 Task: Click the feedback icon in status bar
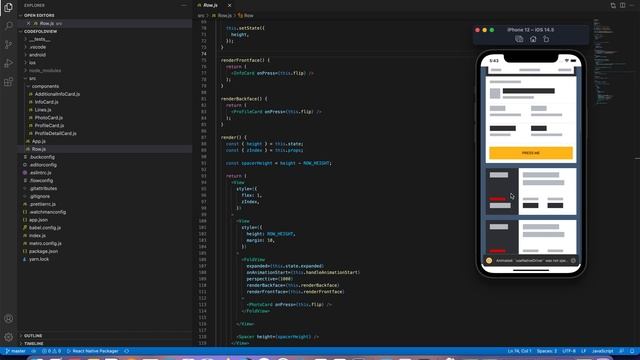click(622, 351)
